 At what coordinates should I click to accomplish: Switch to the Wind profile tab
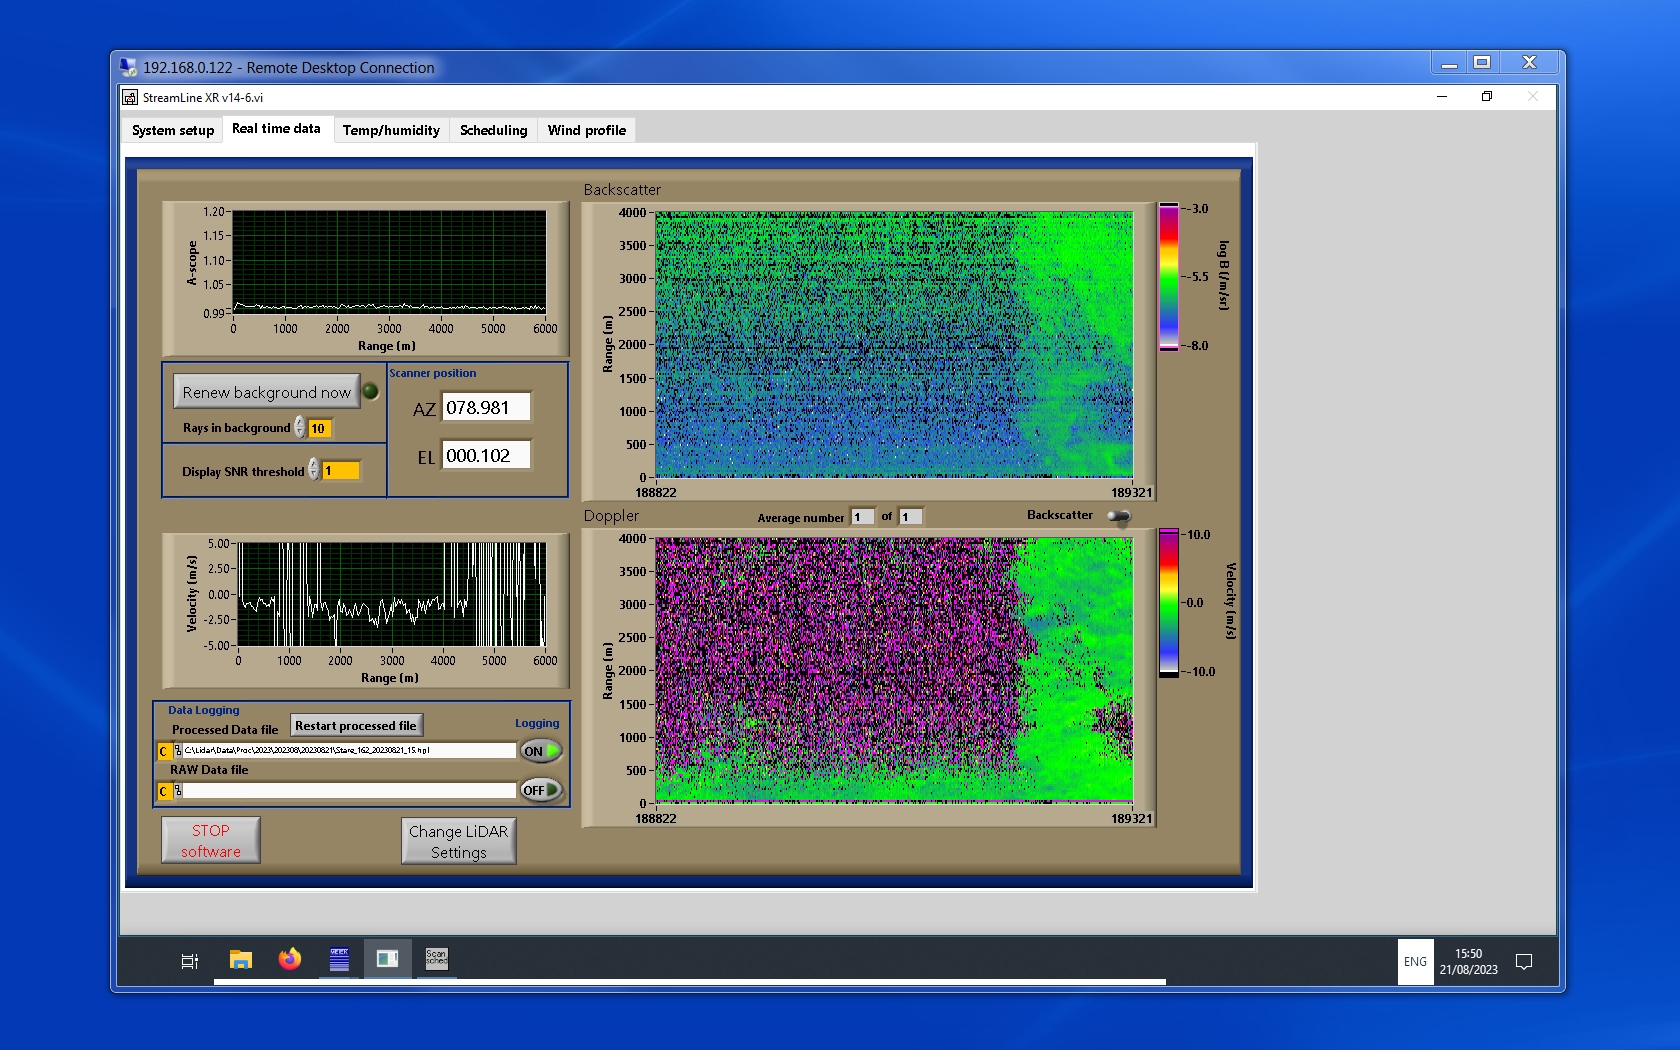586,130
